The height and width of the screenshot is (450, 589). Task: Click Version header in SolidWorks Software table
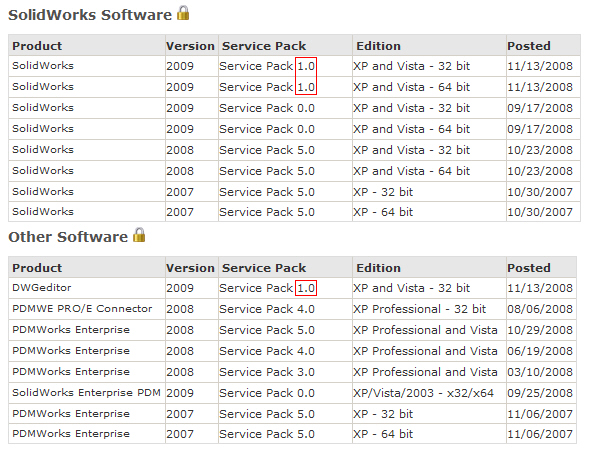(x=190, y=46)
